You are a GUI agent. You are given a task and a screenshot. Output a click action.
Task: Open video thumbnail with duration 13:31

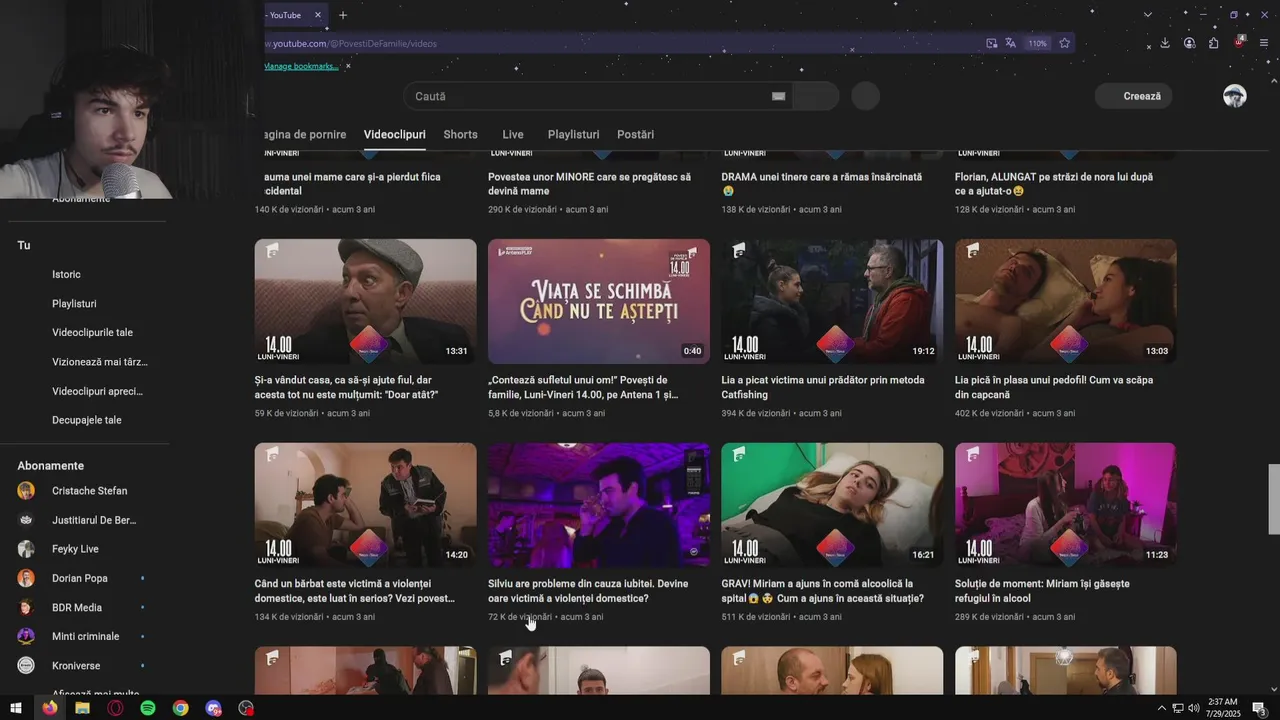365,301
